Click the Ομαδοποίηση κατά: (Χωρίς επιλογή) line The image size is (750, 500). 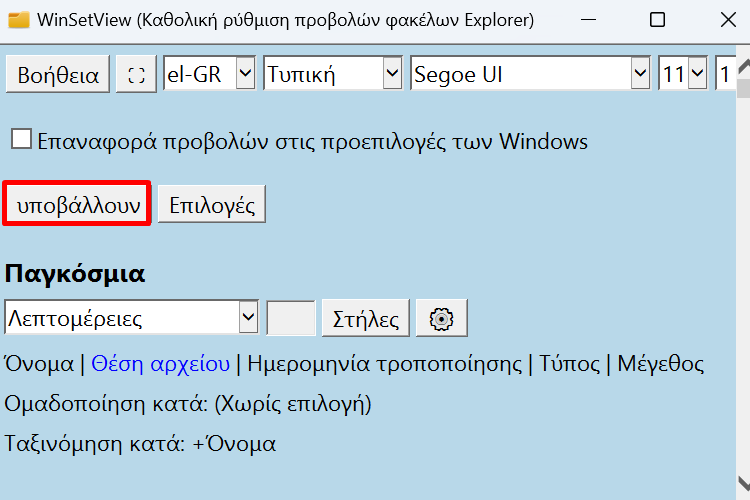click(188, 404)
